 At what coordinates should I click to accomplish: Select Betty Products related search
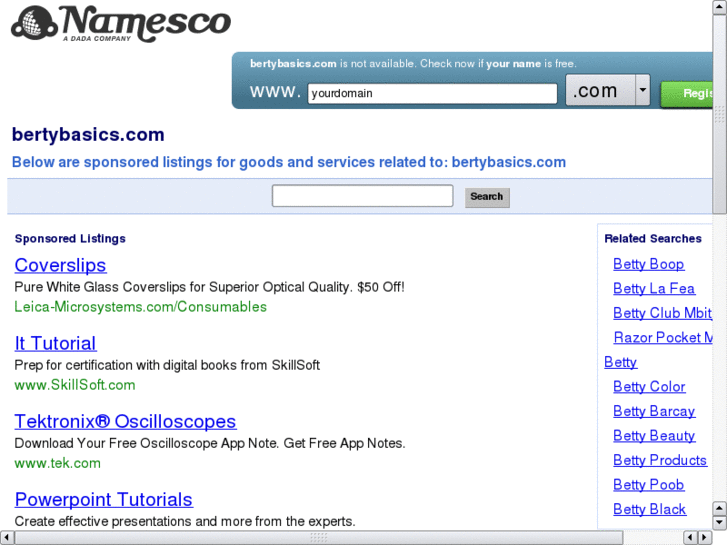[x=660, y=460]
